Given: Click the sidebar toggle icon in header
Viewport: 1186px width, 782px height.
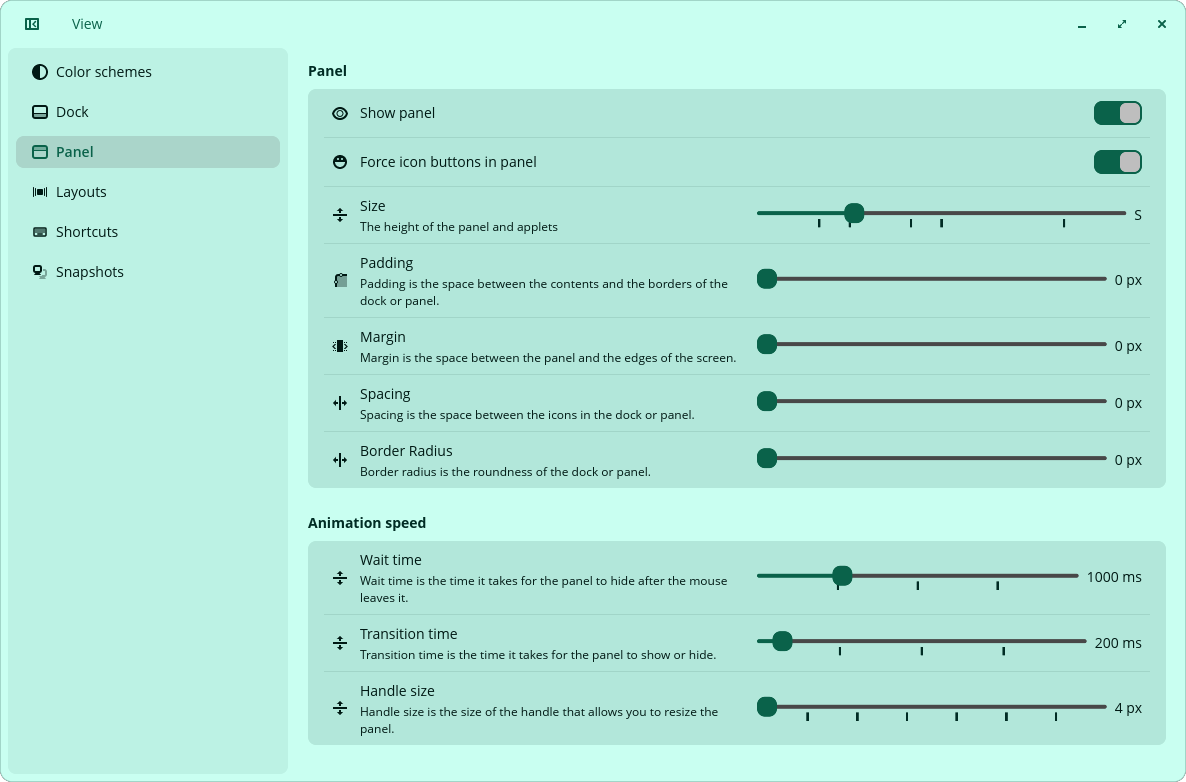Looking at the screenshot, I should (x=32, y=24).
